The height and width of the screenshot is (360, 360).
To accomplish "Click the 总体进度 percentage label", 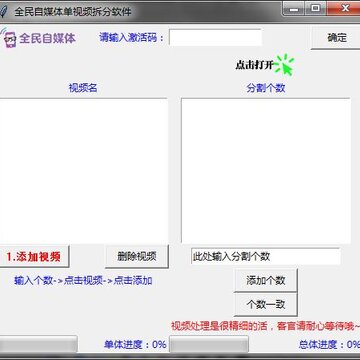I will [329, 344].
